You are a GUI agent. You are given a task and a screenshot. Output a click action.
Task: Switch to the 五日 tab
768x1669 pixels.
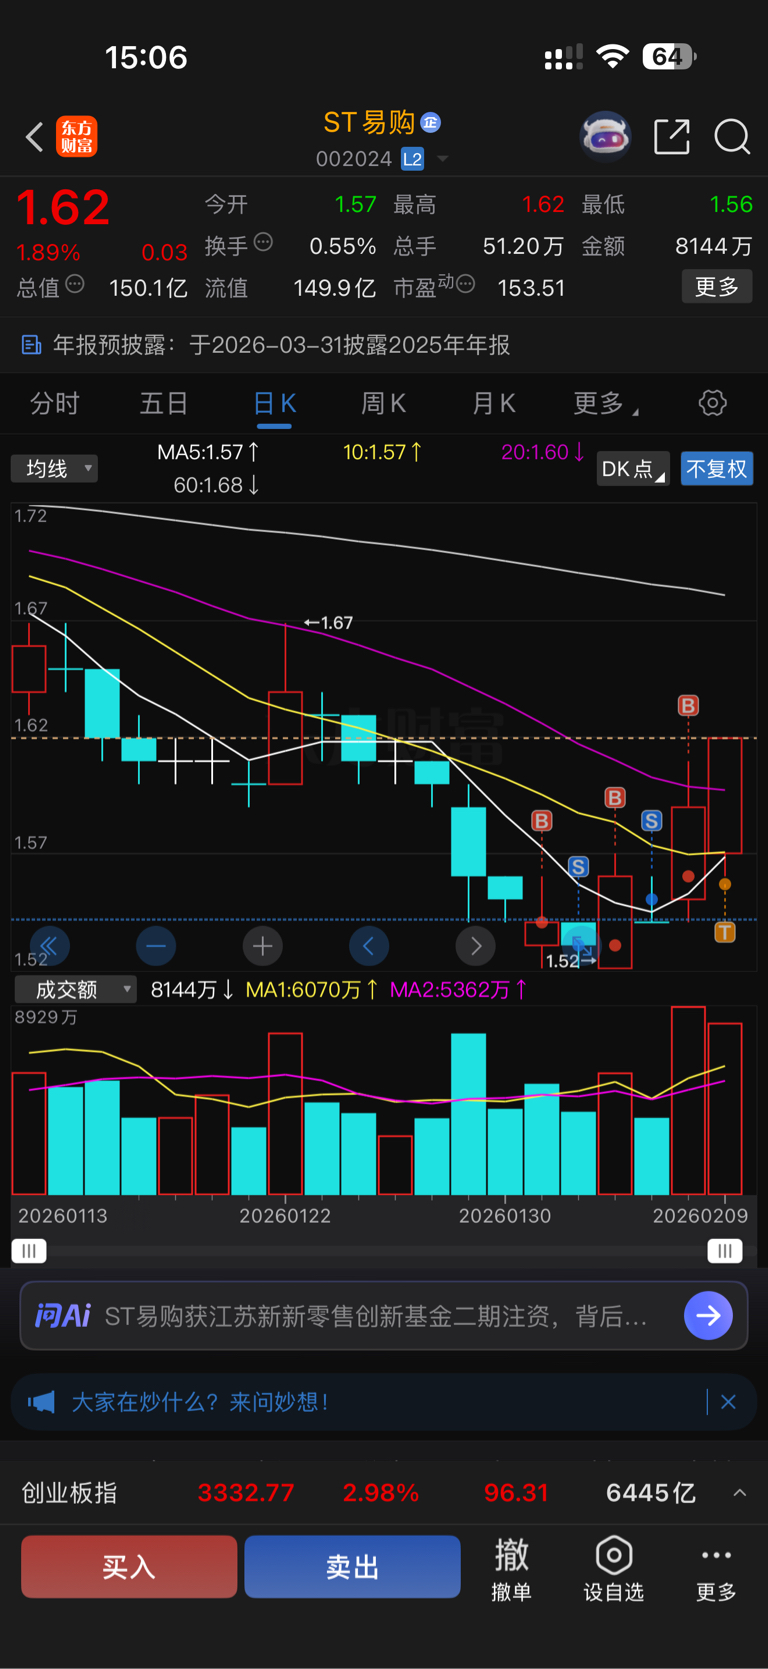tap(164, 403)
